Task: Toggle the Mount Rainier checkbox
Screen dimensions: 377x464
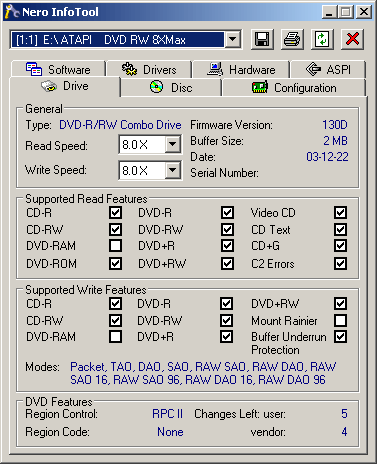Action: coord(340,321)
